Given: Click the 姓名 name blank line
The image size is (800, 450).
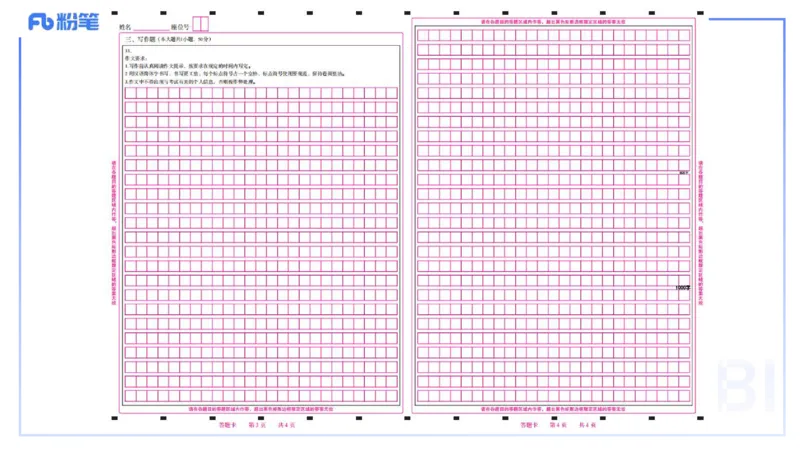Looking at the screenshot, I should 151,28.
